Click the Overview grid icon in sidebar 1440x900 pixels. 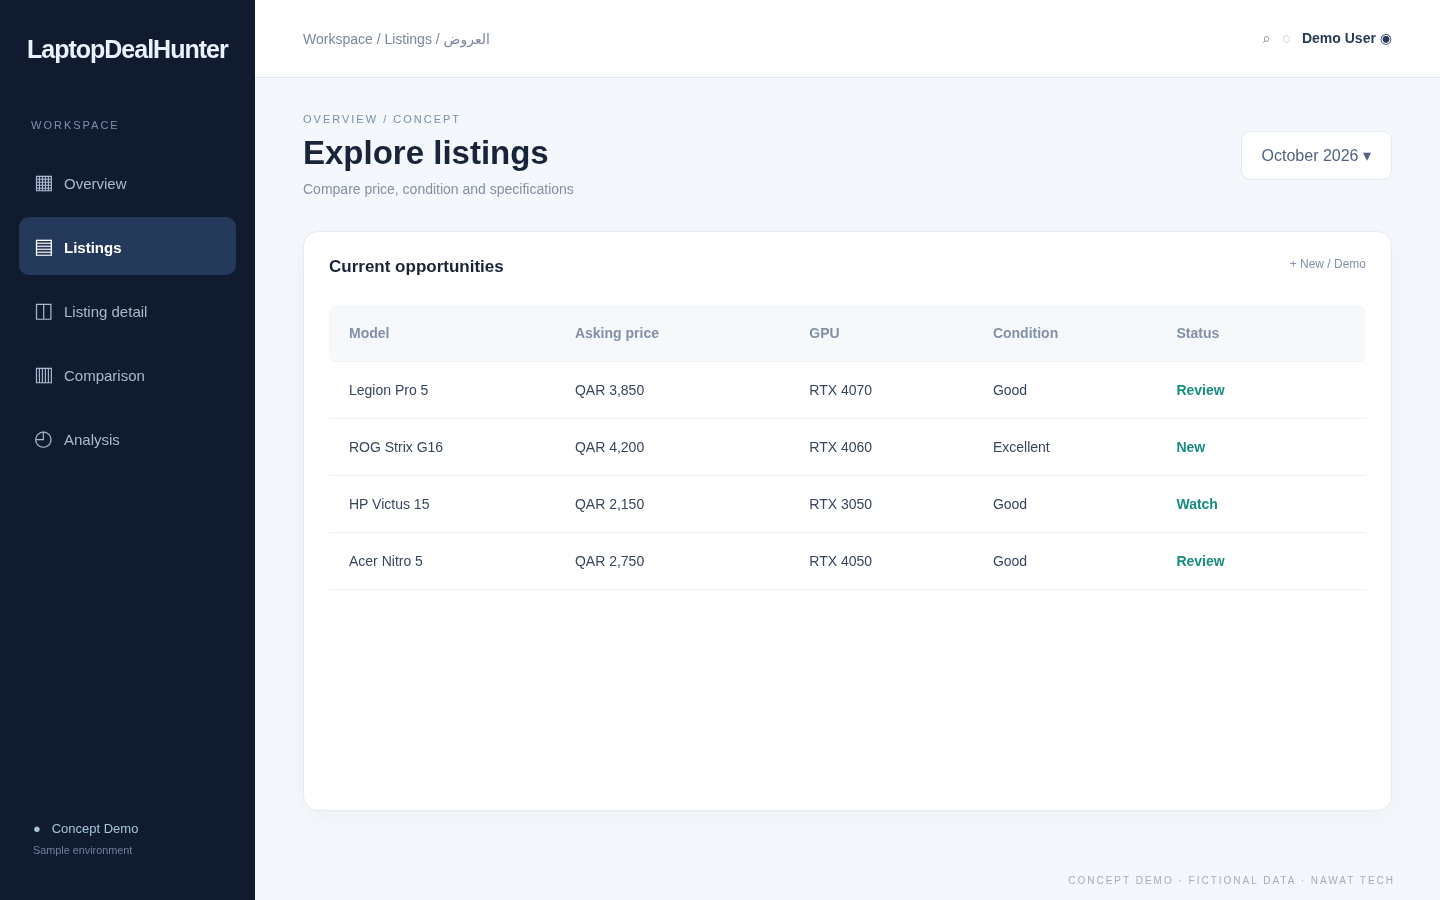pos(44,183)
